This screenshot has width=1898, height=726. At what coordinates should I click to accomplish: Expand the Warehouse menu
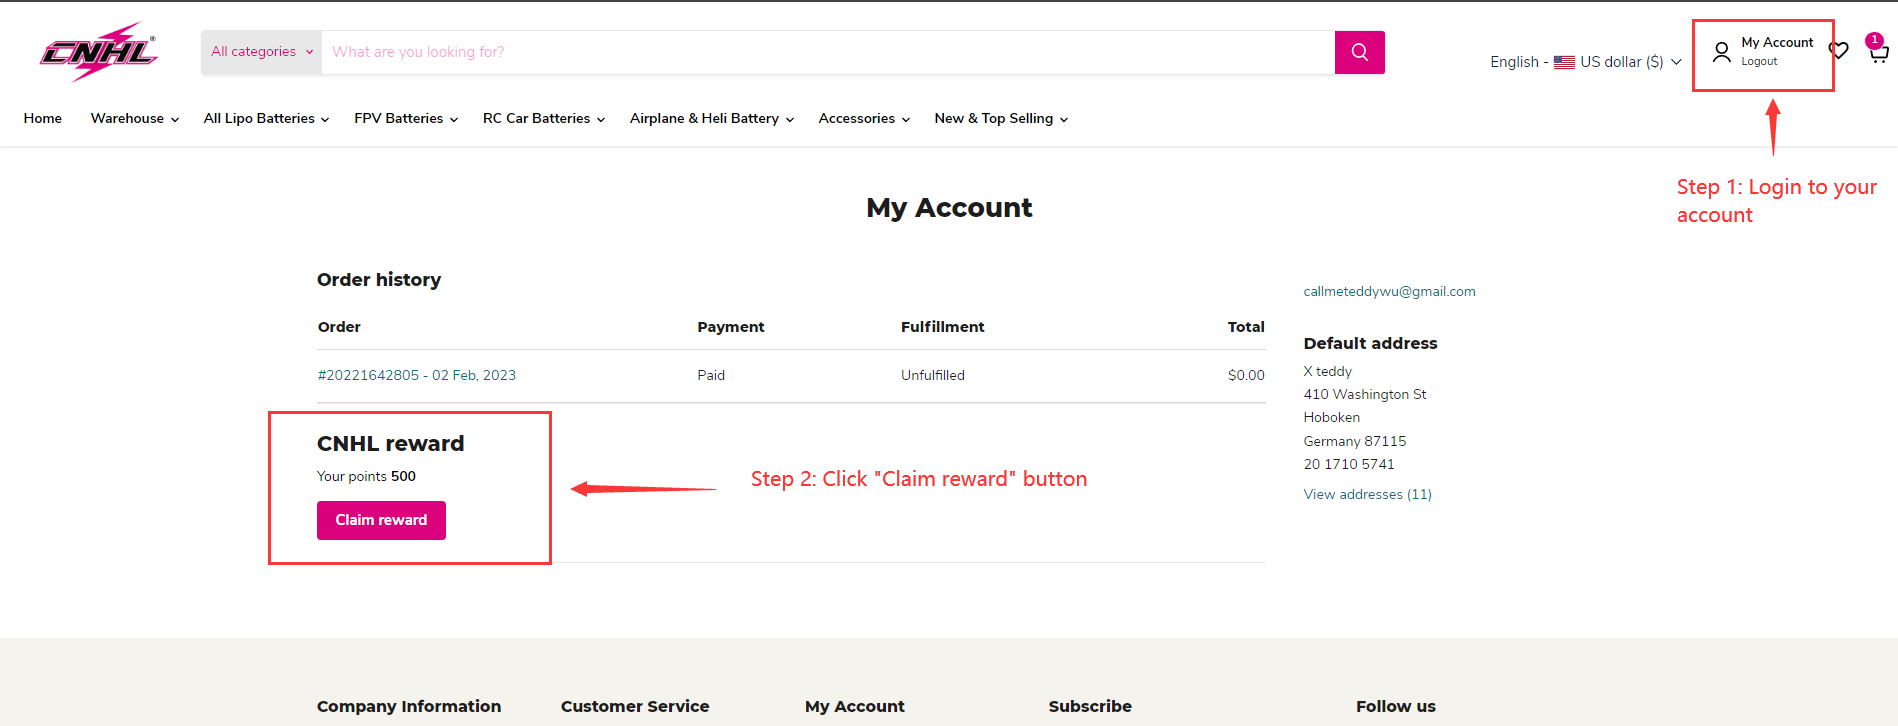[134, 119]
